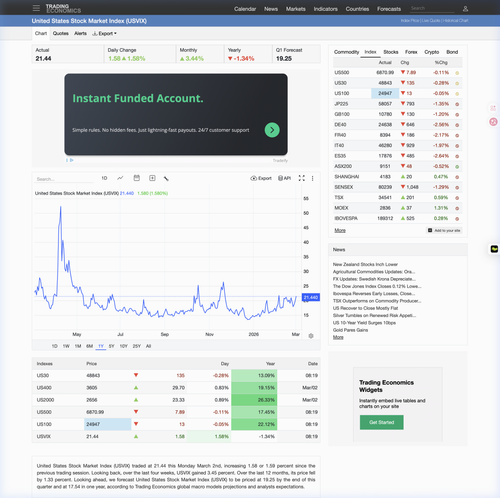Switch to the Alerts tab
Image resolution: width=500 pixels, height=498 pixels.
(80, 33)
